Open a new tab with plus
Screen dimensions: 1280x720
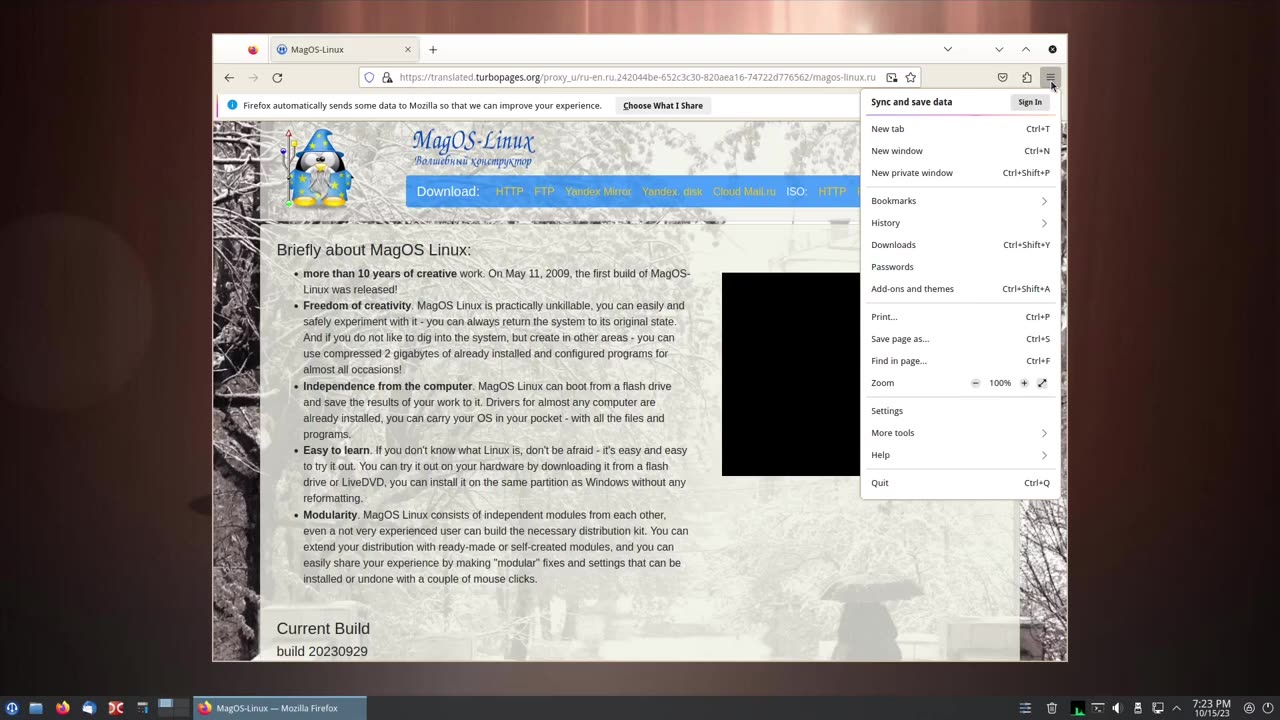click(433, 50)
